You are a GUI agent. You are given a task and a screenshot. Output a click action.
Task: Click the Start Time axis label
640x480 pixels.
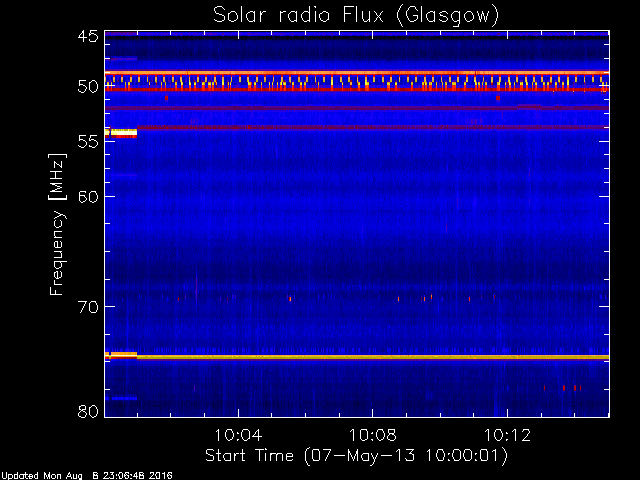click(356, 456)
